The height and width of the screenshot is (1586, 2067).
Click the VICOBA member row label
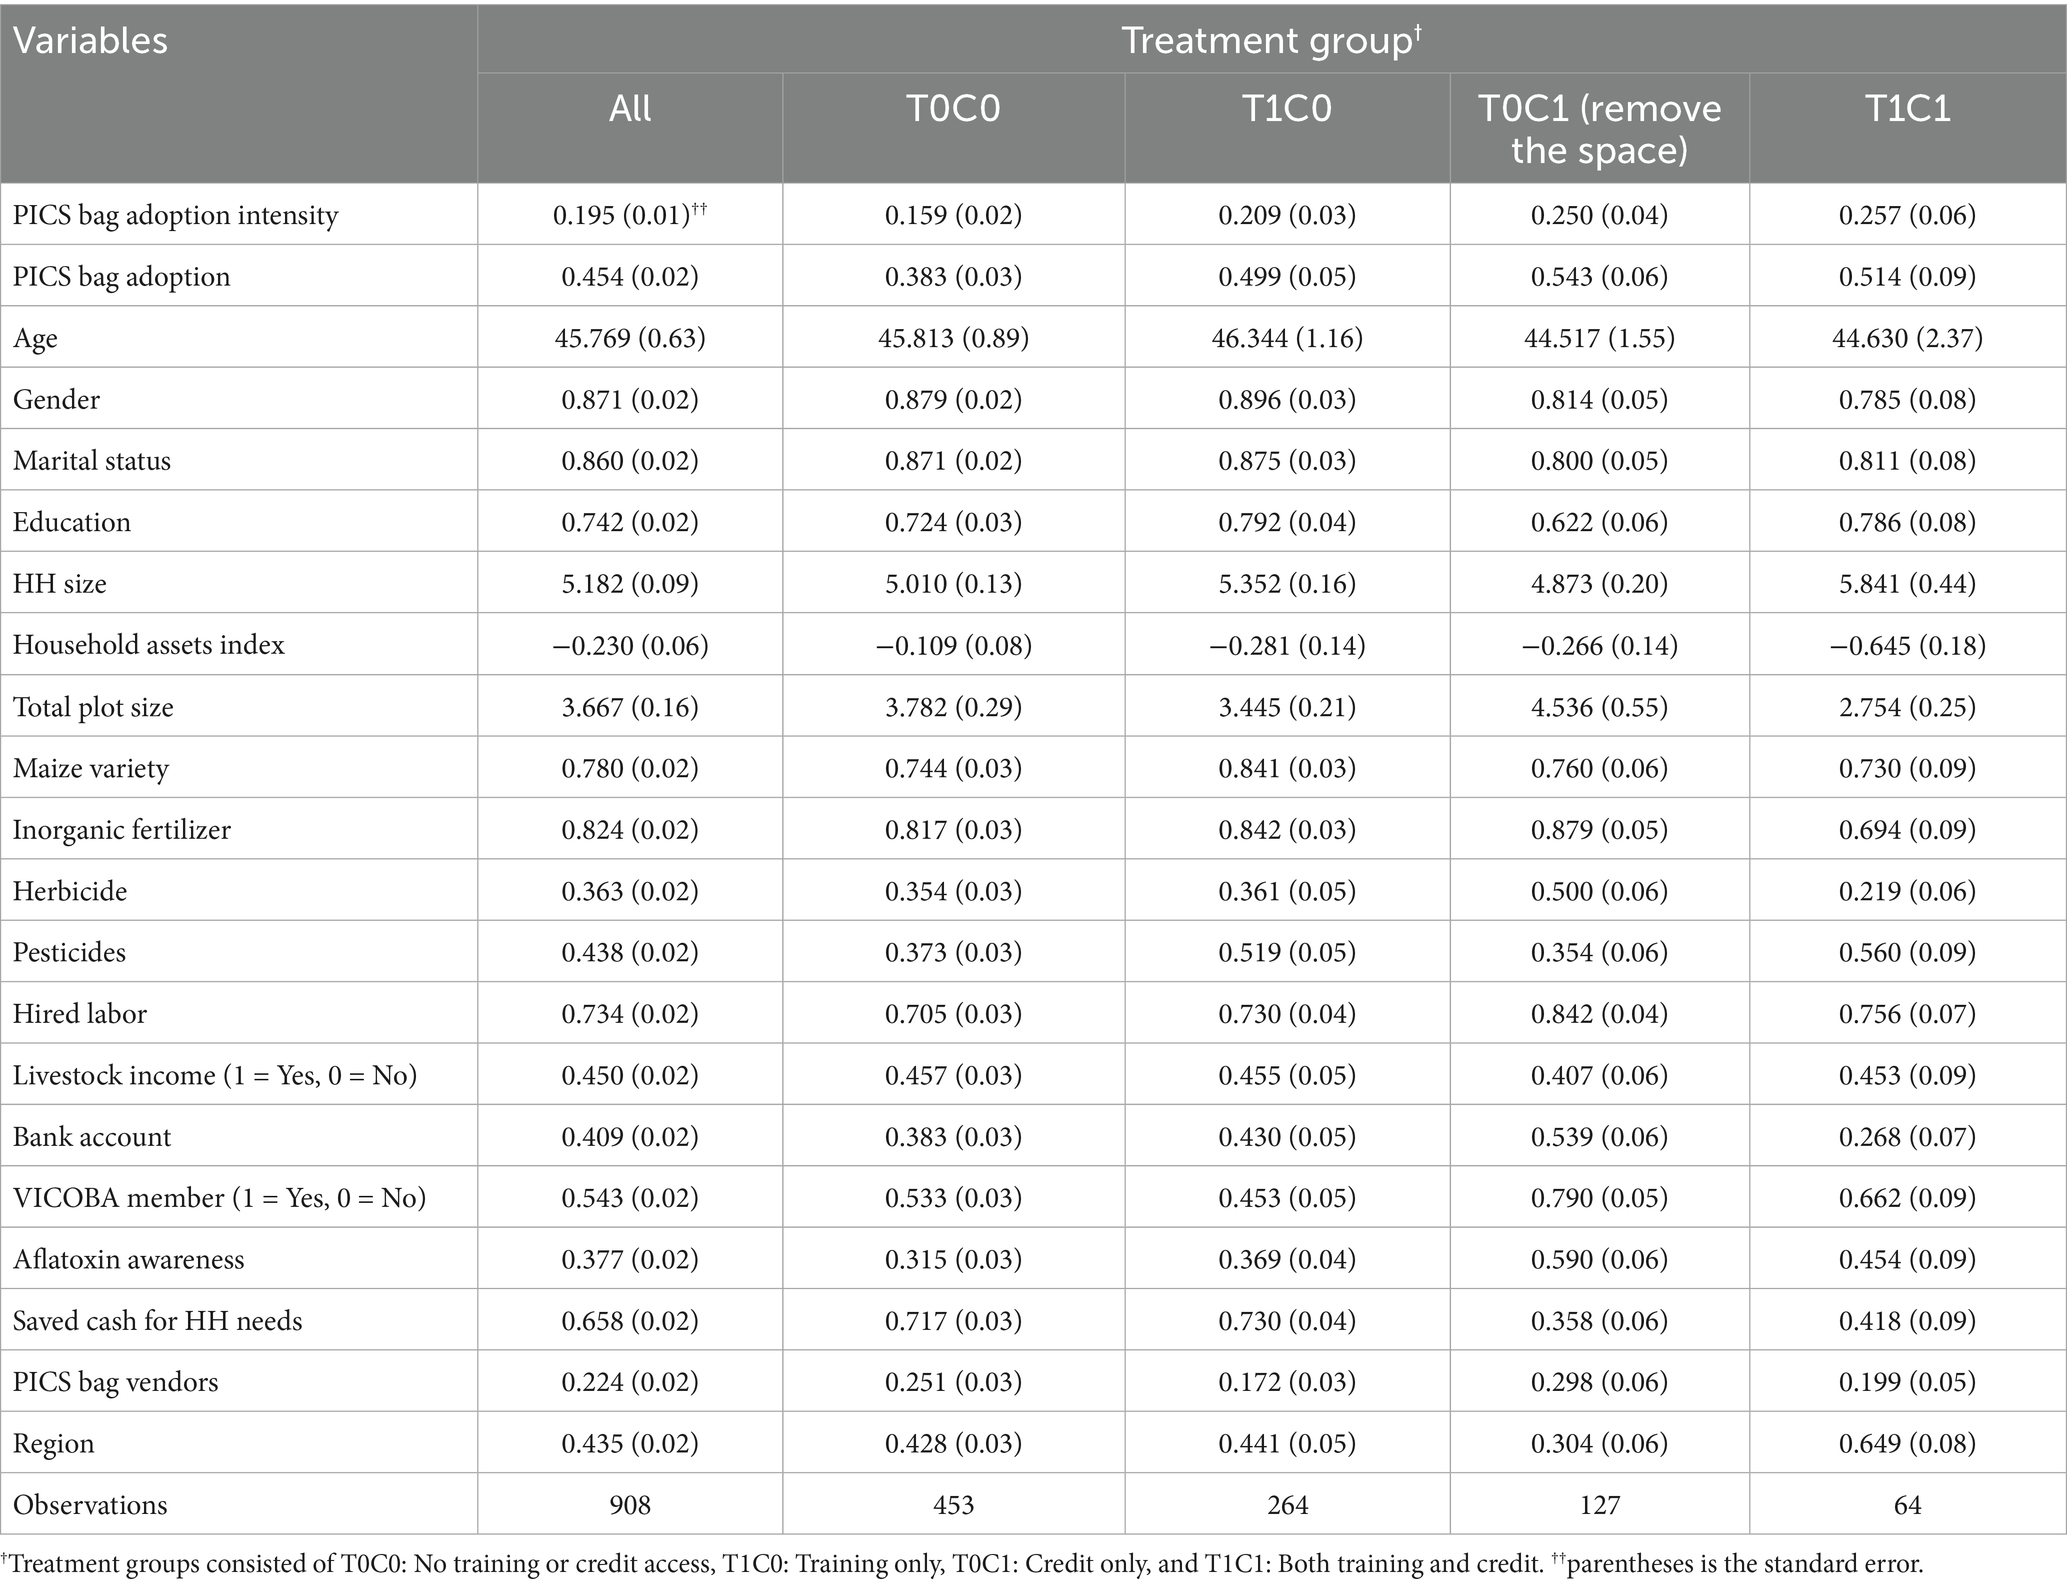click(x=219, y=1198)
